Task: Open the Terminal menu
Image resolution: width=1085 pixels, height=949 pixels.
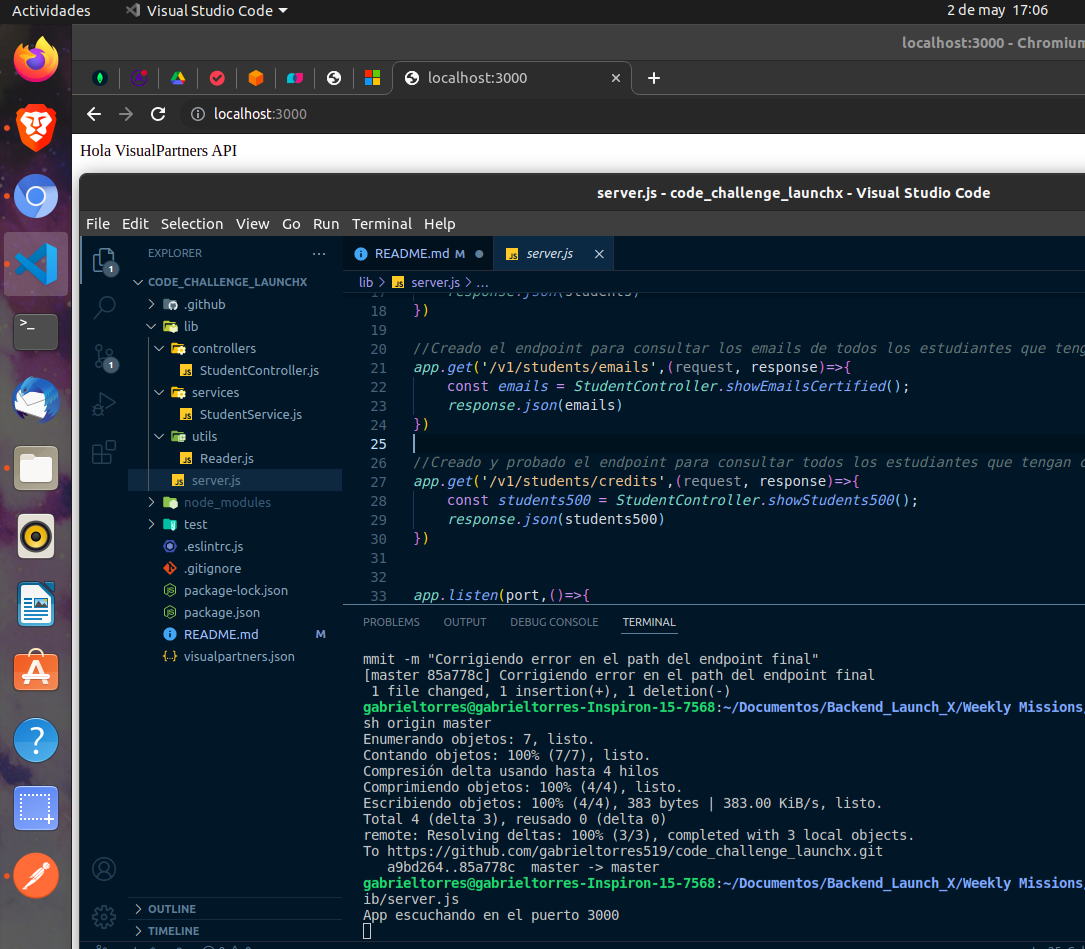Action: click(381, 224)
